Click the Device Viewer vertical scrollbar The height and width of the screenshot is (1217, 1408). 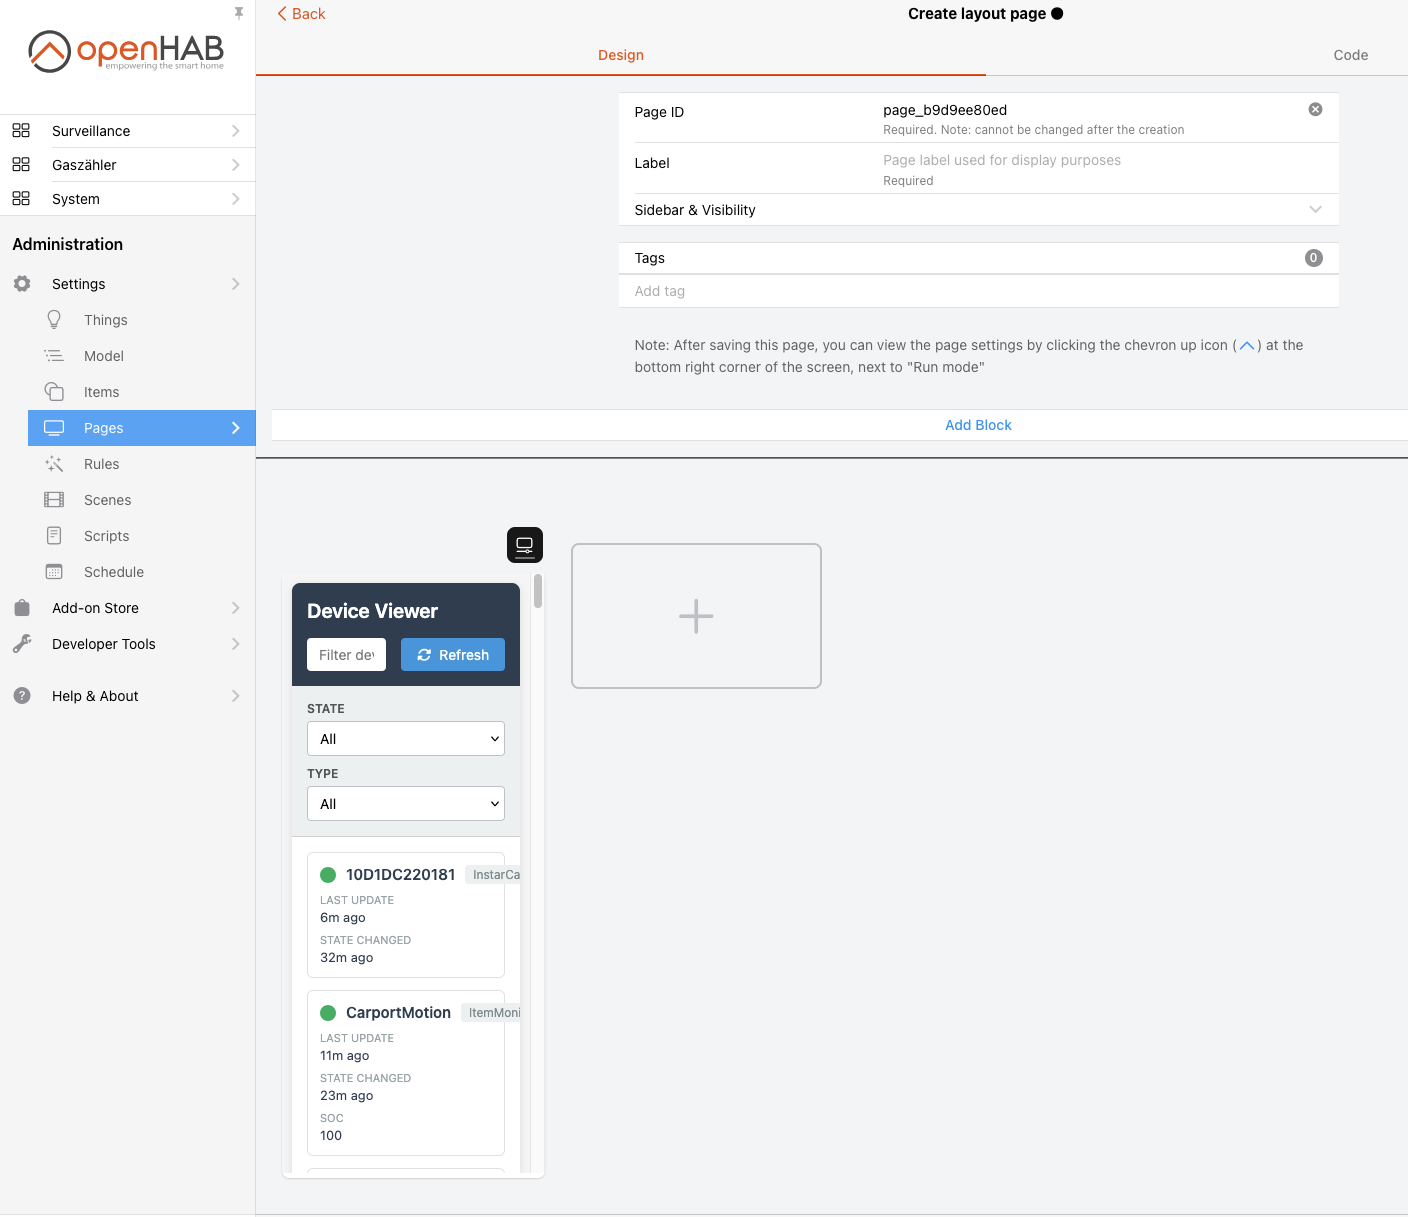538,591
